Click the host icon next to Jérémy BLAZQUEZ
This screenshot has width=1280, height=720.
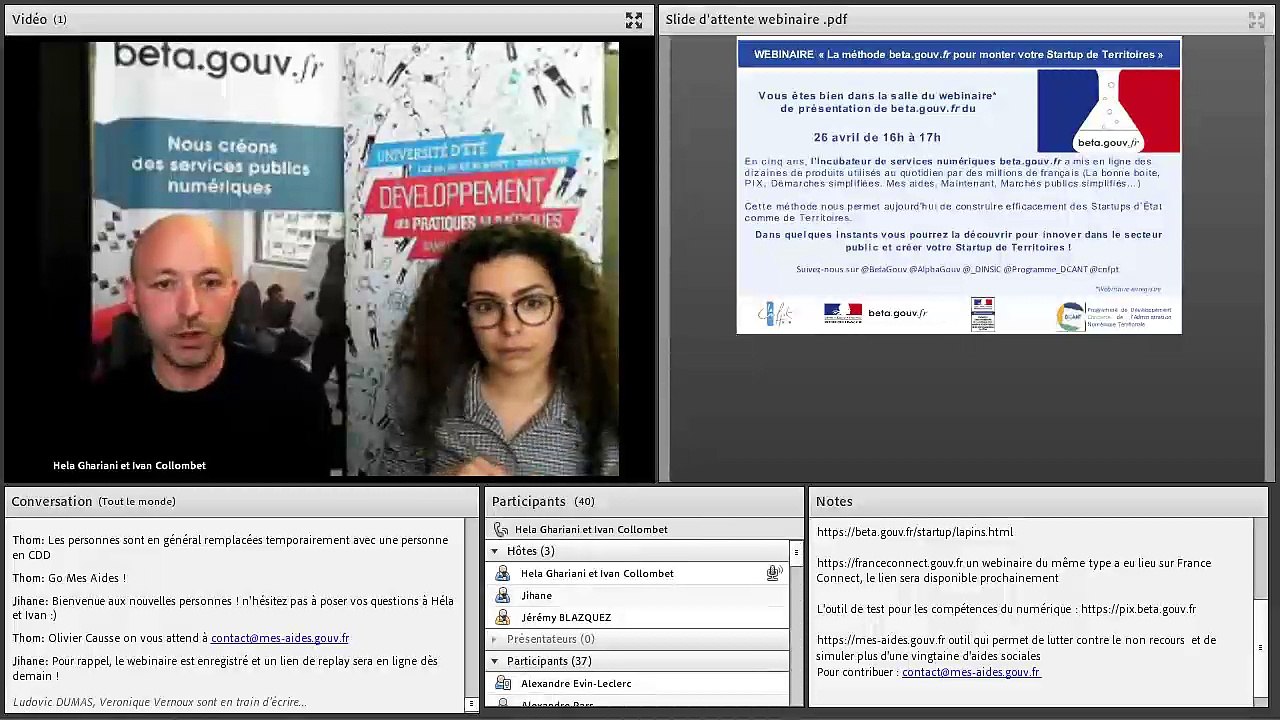(x=503, y=617)
